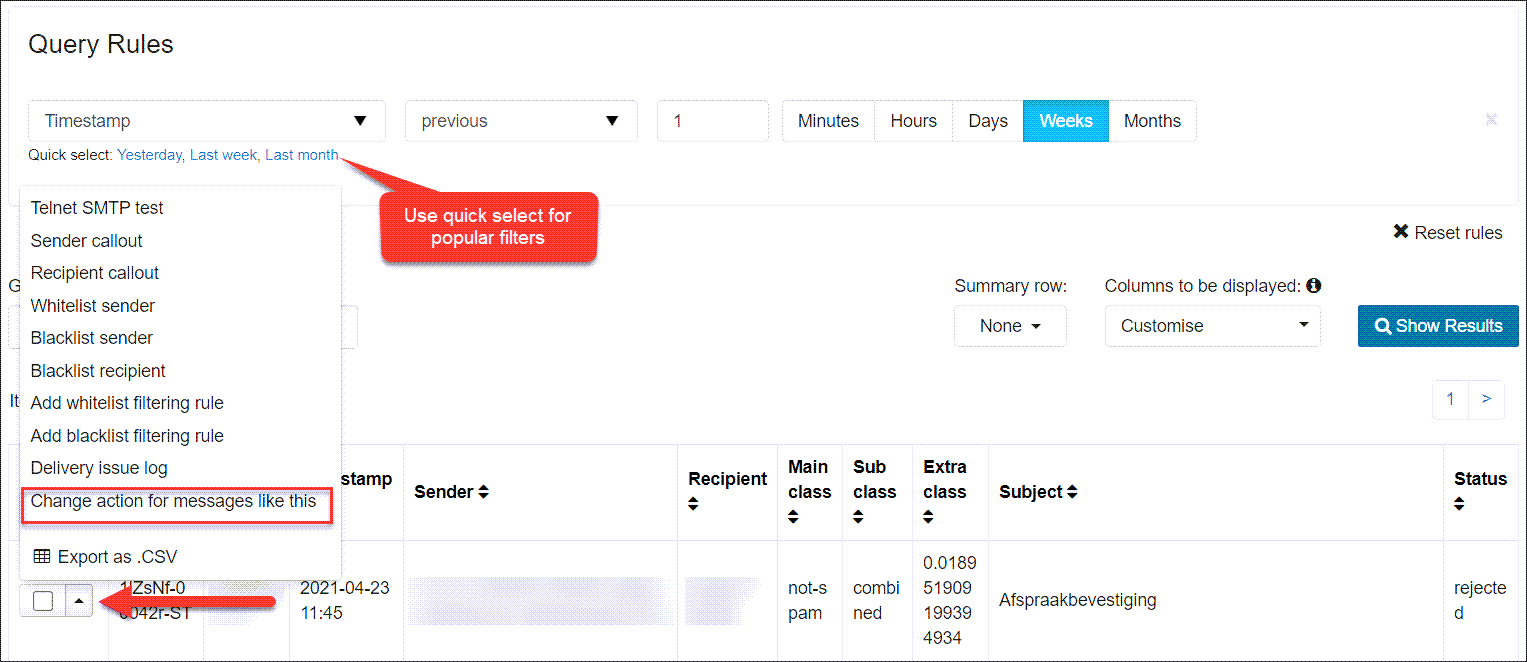Click the Recipient column sort arrows
1527x662 pixels.
coord(693,505)
